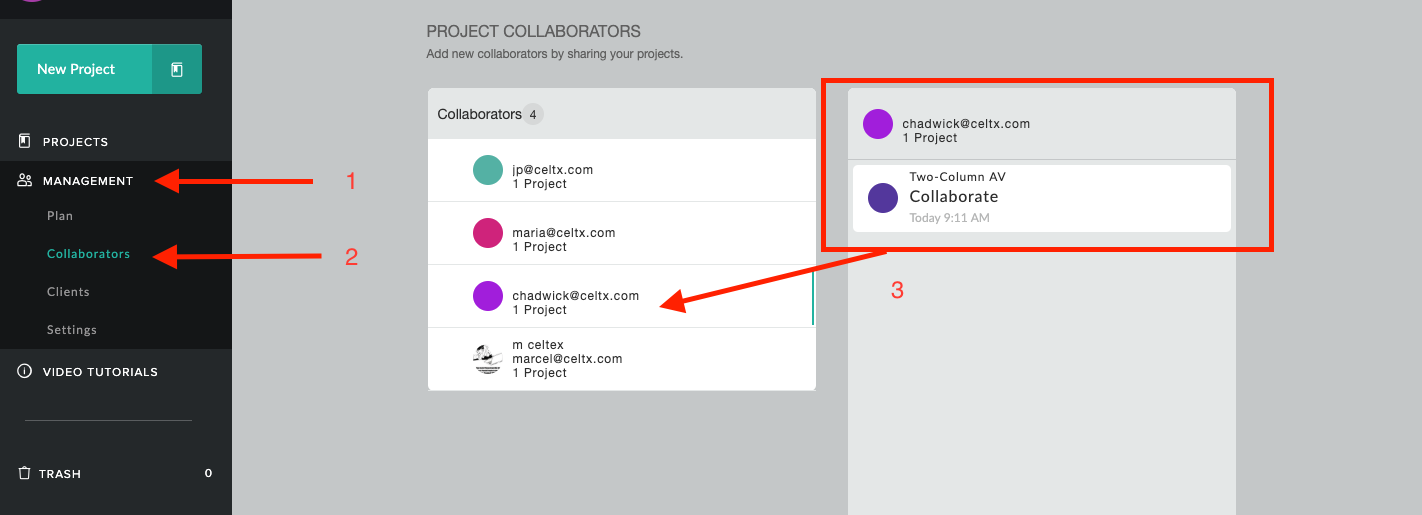Click the dark purple Collaborate project circle
The height and width of the screenshot is (515, 1422).
tap(882, 198)
